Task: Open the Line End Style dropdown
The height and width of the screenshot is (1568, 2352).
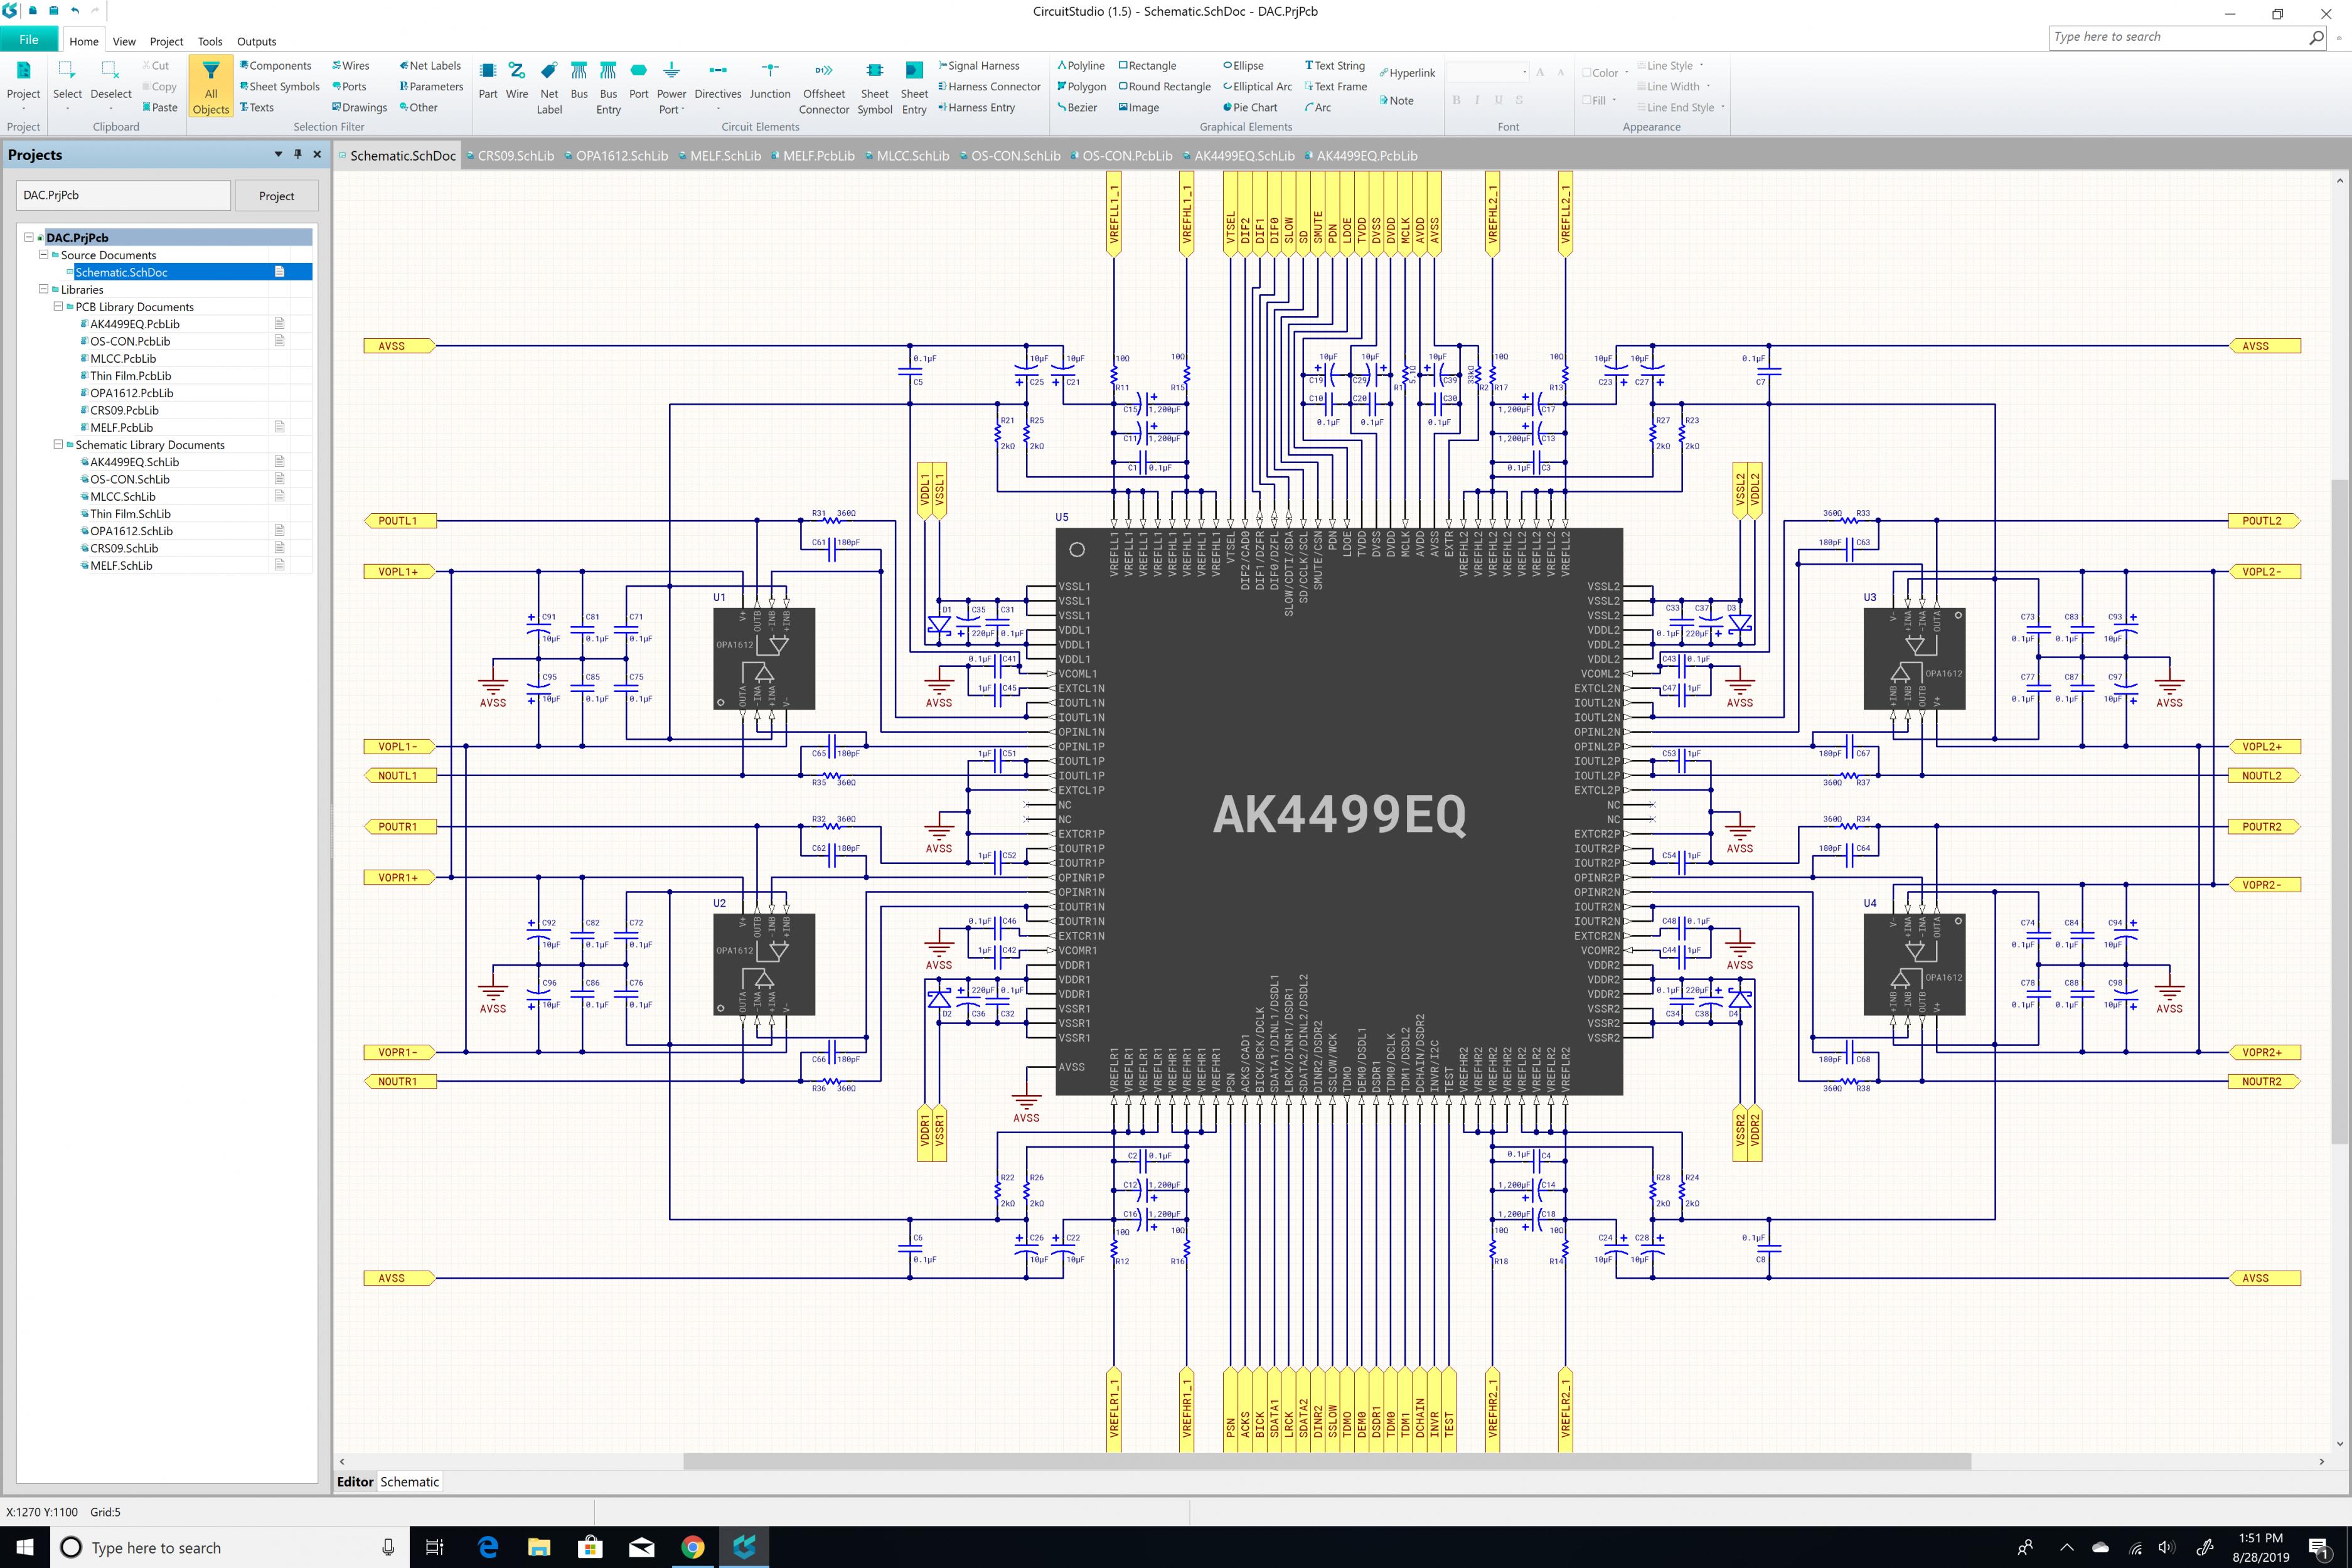Action: (1681, 107)
